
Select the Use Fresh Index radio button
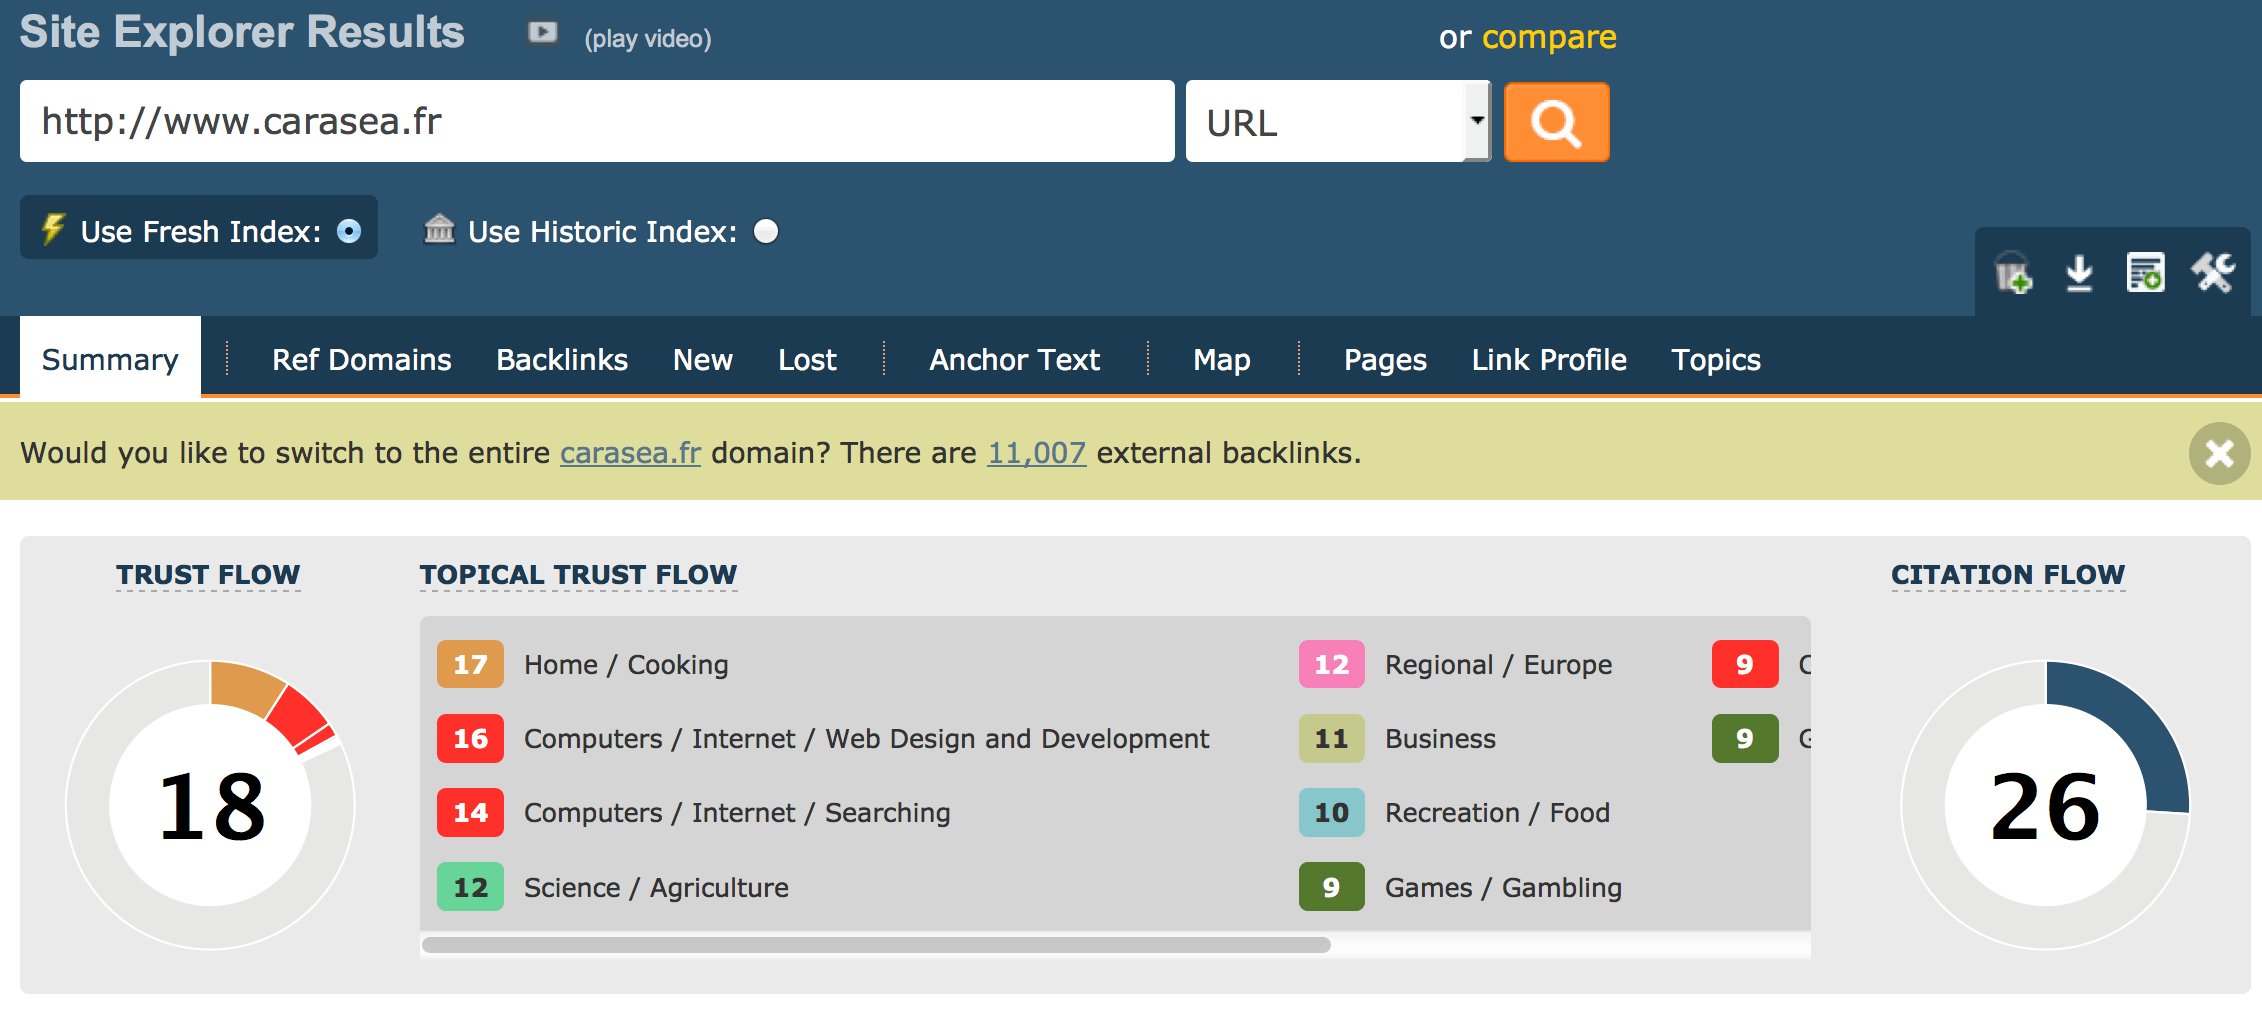tap(349, 231)
